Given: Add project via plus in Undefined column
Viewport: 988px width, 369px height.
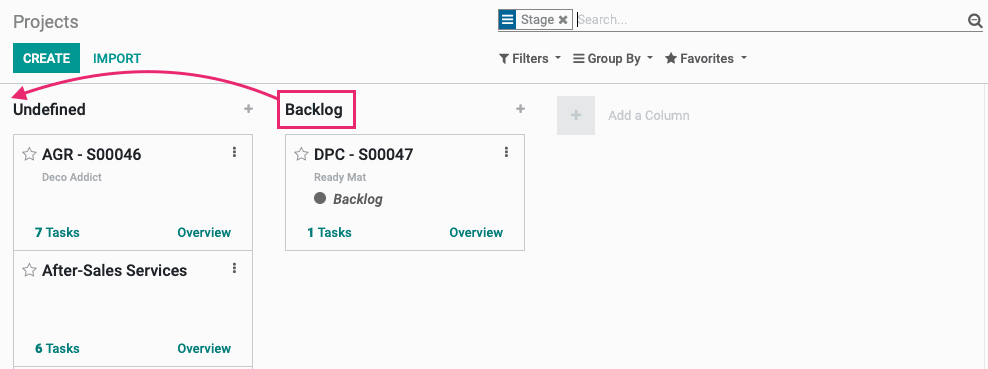Looking at the screenshot, I should click(x=248, y=109).
